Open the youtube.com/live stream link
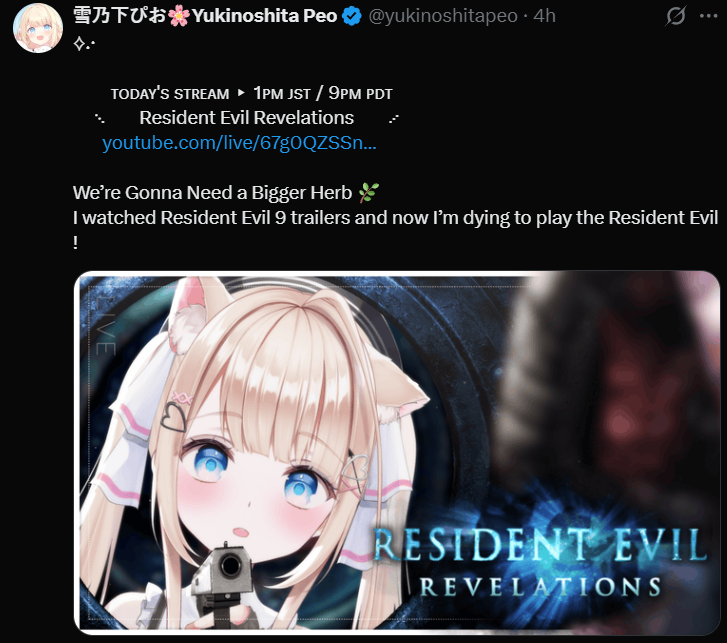The image size is (727, 643). (x=239, y=143)
